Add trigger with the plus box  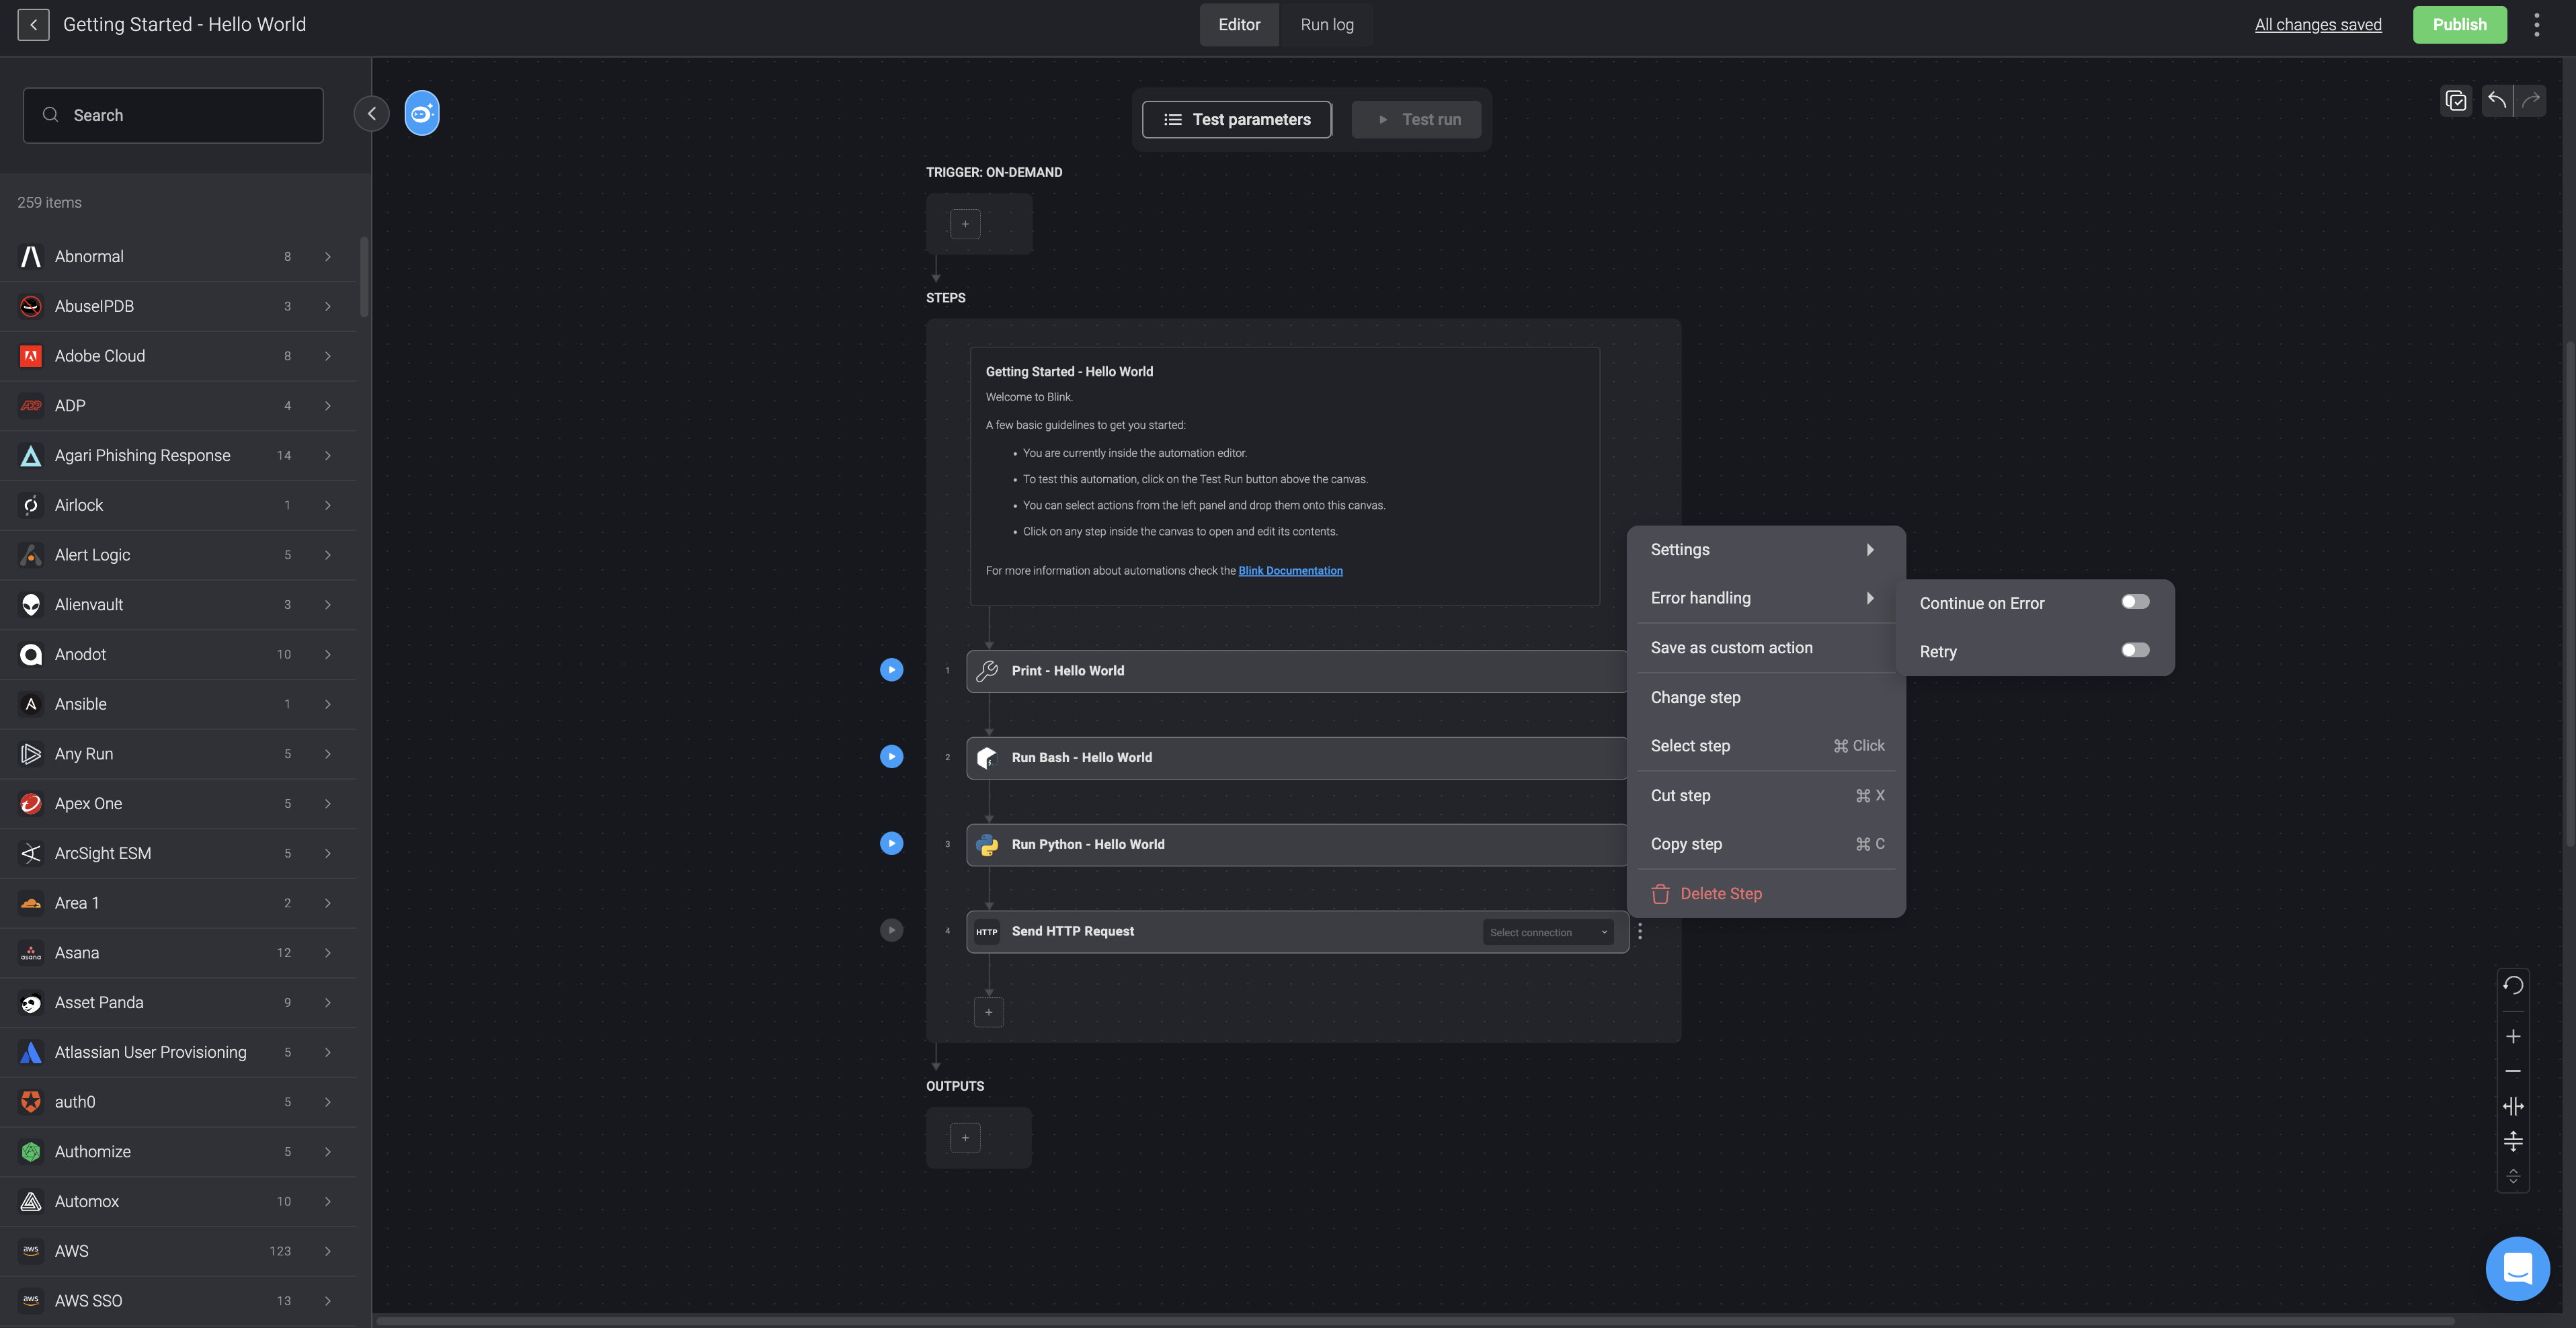(x=965, y=224)
